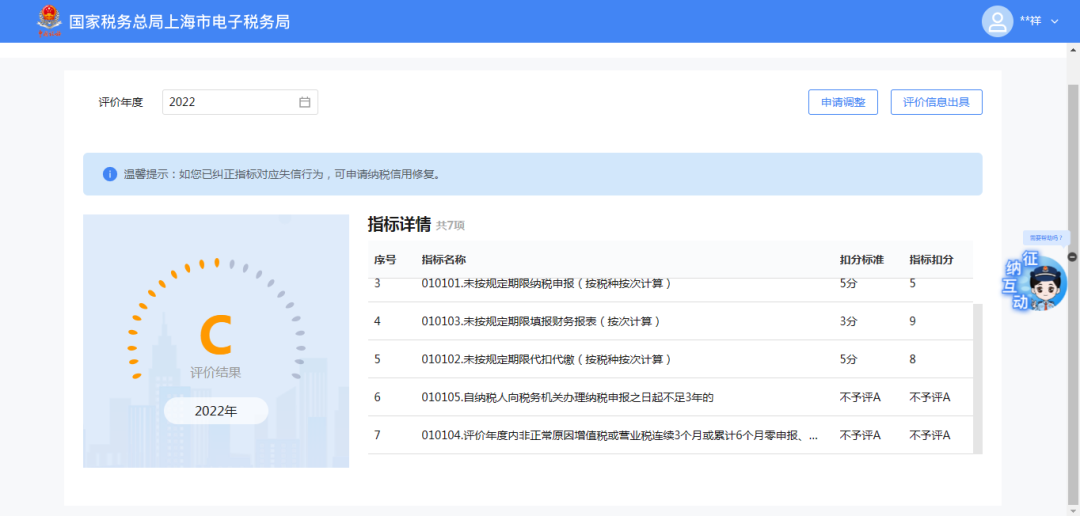Click the 不予评A deduction in row 6

click(x=930, y=397)
